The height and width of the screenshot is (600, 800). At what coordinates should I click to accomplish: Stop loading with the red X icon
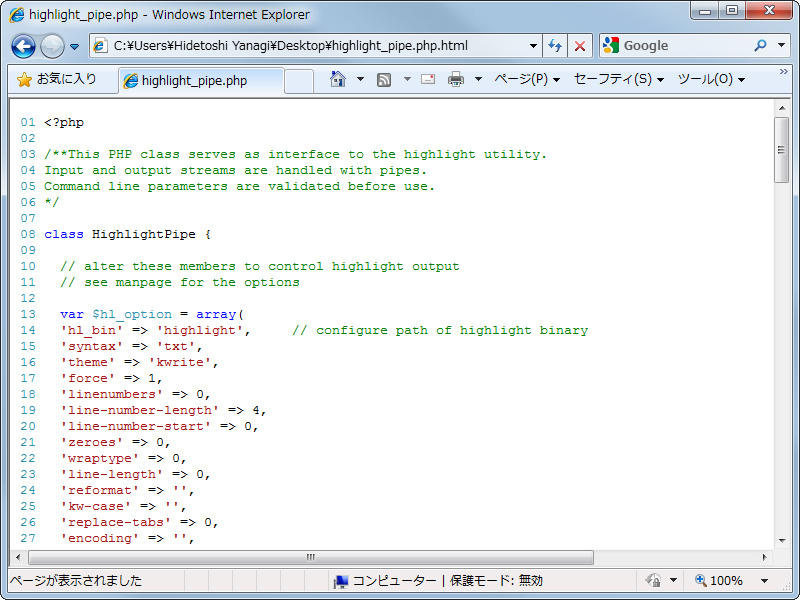580,46
